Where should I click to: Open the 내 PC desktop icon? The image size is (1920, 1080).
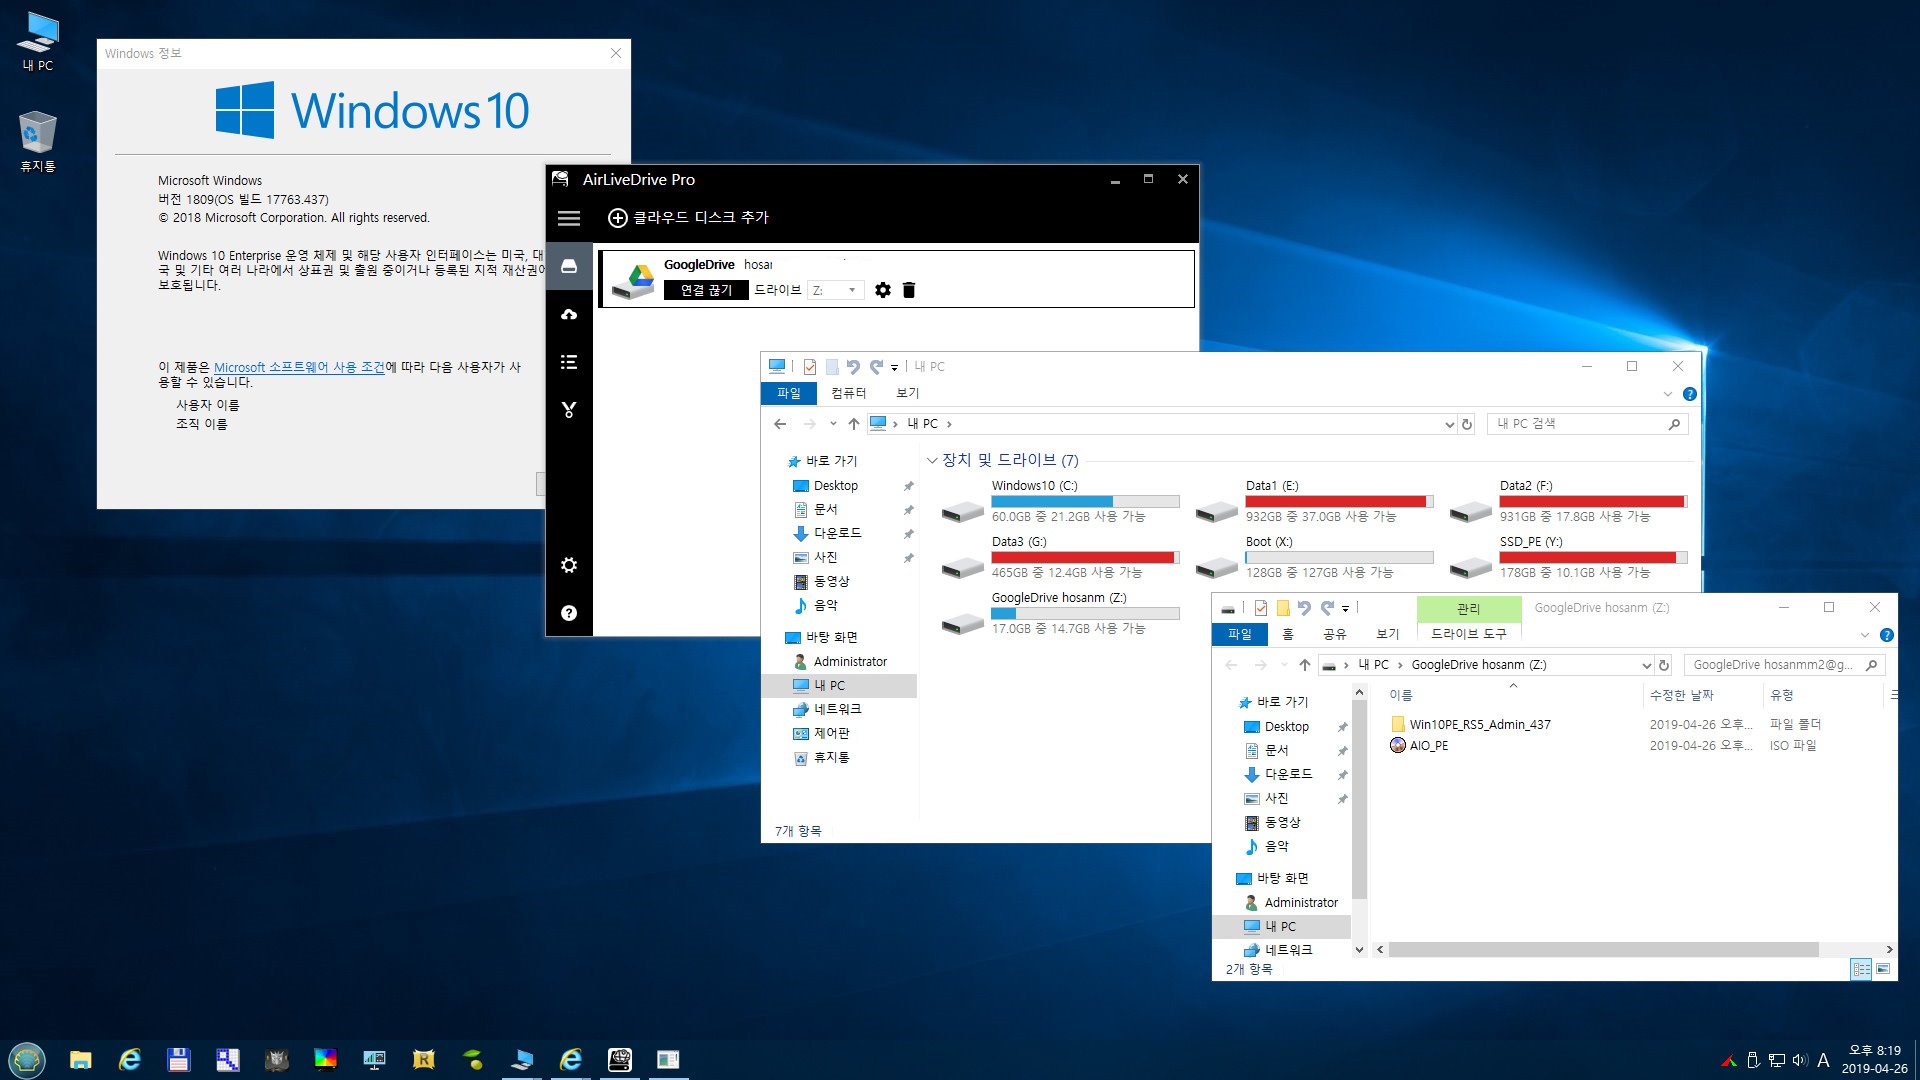click(x=38, y=42)
